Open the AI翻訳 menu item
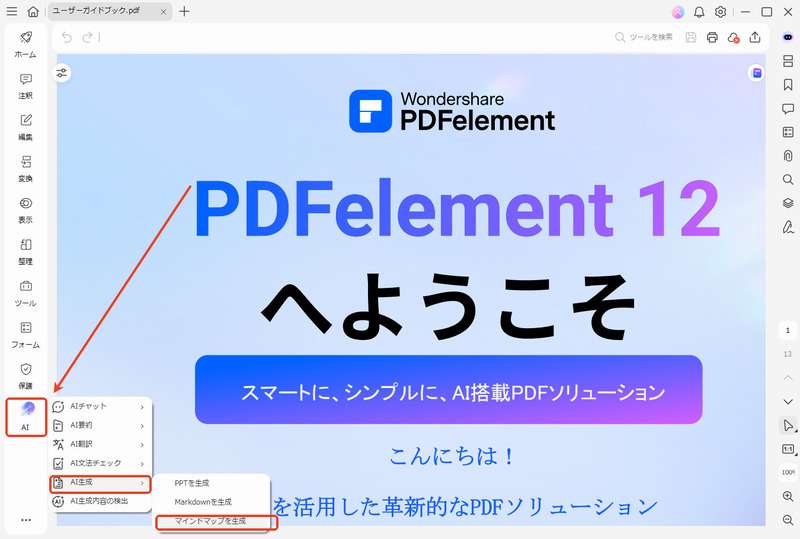The image size is (800, 539). (x=101, y=444)
